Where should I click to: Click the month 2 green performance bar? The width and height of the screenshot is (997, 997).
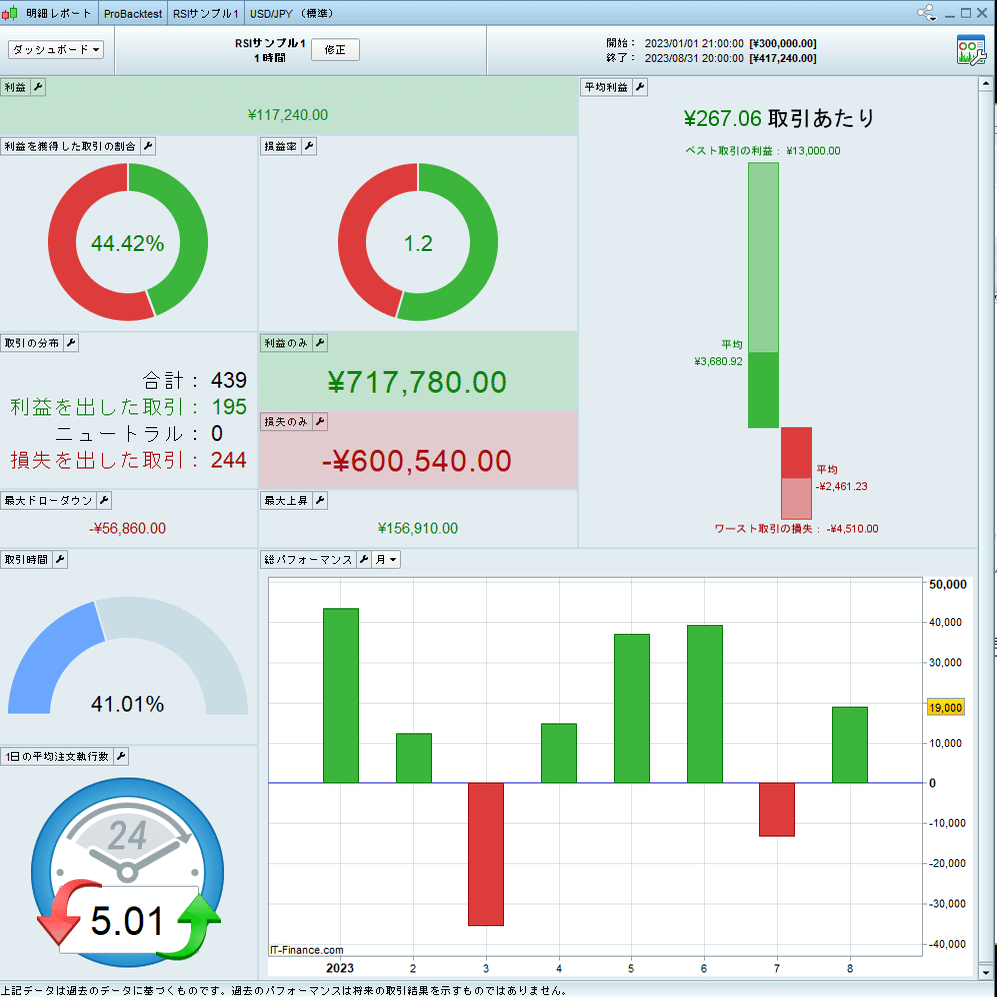pyautogui.click(x=414, y=759)
